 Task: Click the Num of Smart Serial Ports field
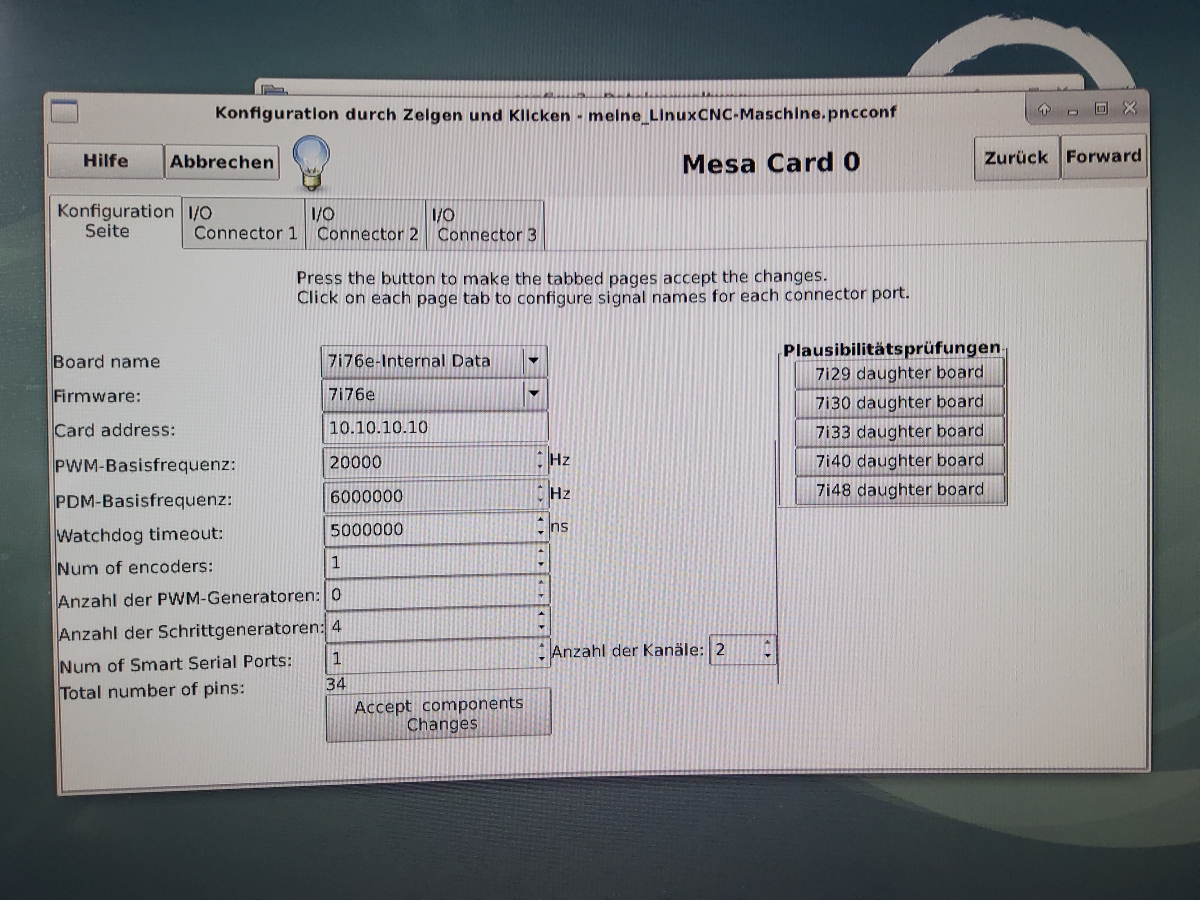click(x=431, y=657)
